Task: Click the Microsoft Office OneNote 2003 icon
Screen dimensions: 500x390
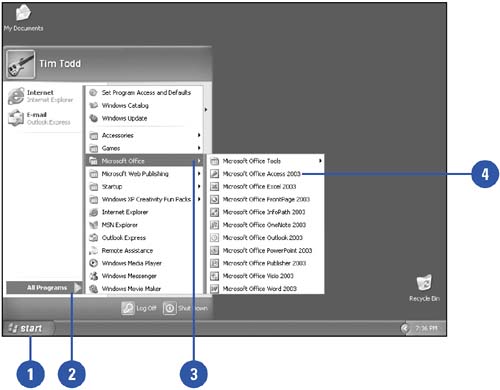Action: tap(214, 225)
